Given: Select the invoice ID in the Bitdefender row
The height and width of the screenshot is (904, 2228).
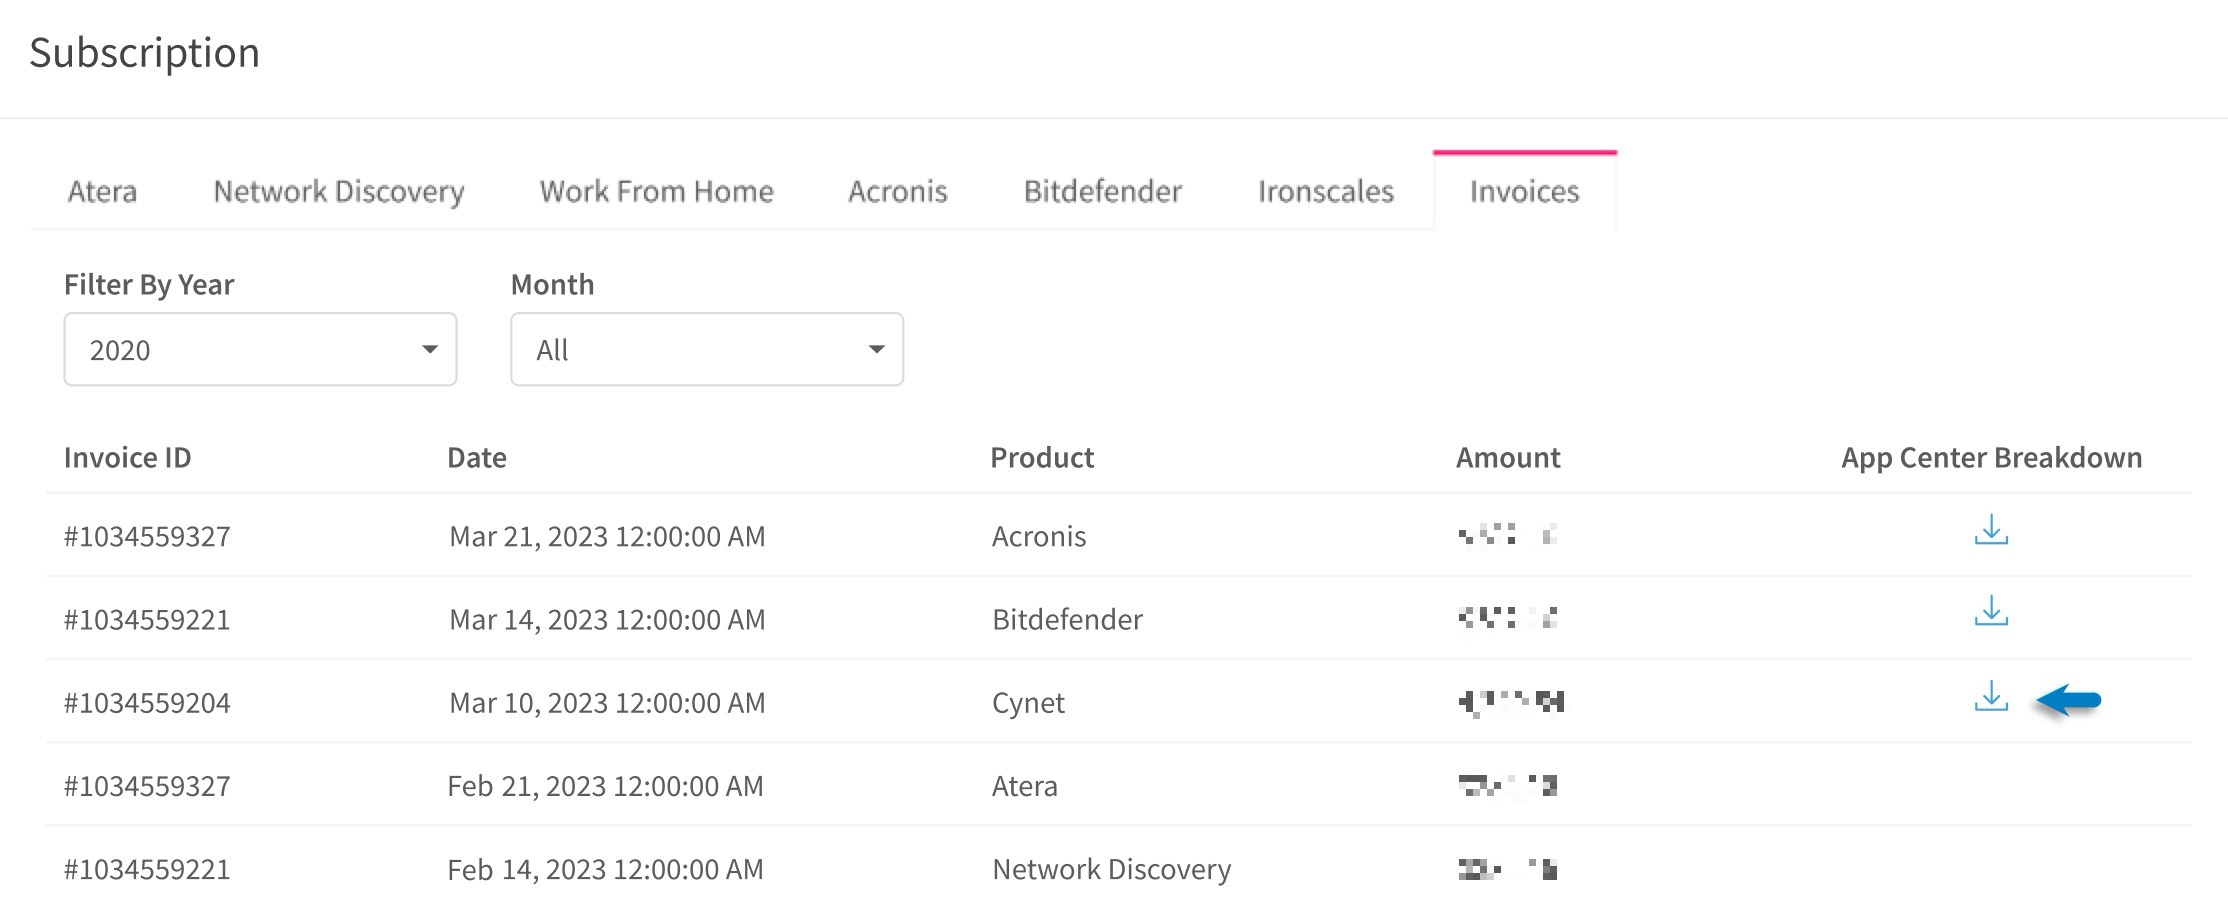Looking at the screenshot, I should [147, 619].
